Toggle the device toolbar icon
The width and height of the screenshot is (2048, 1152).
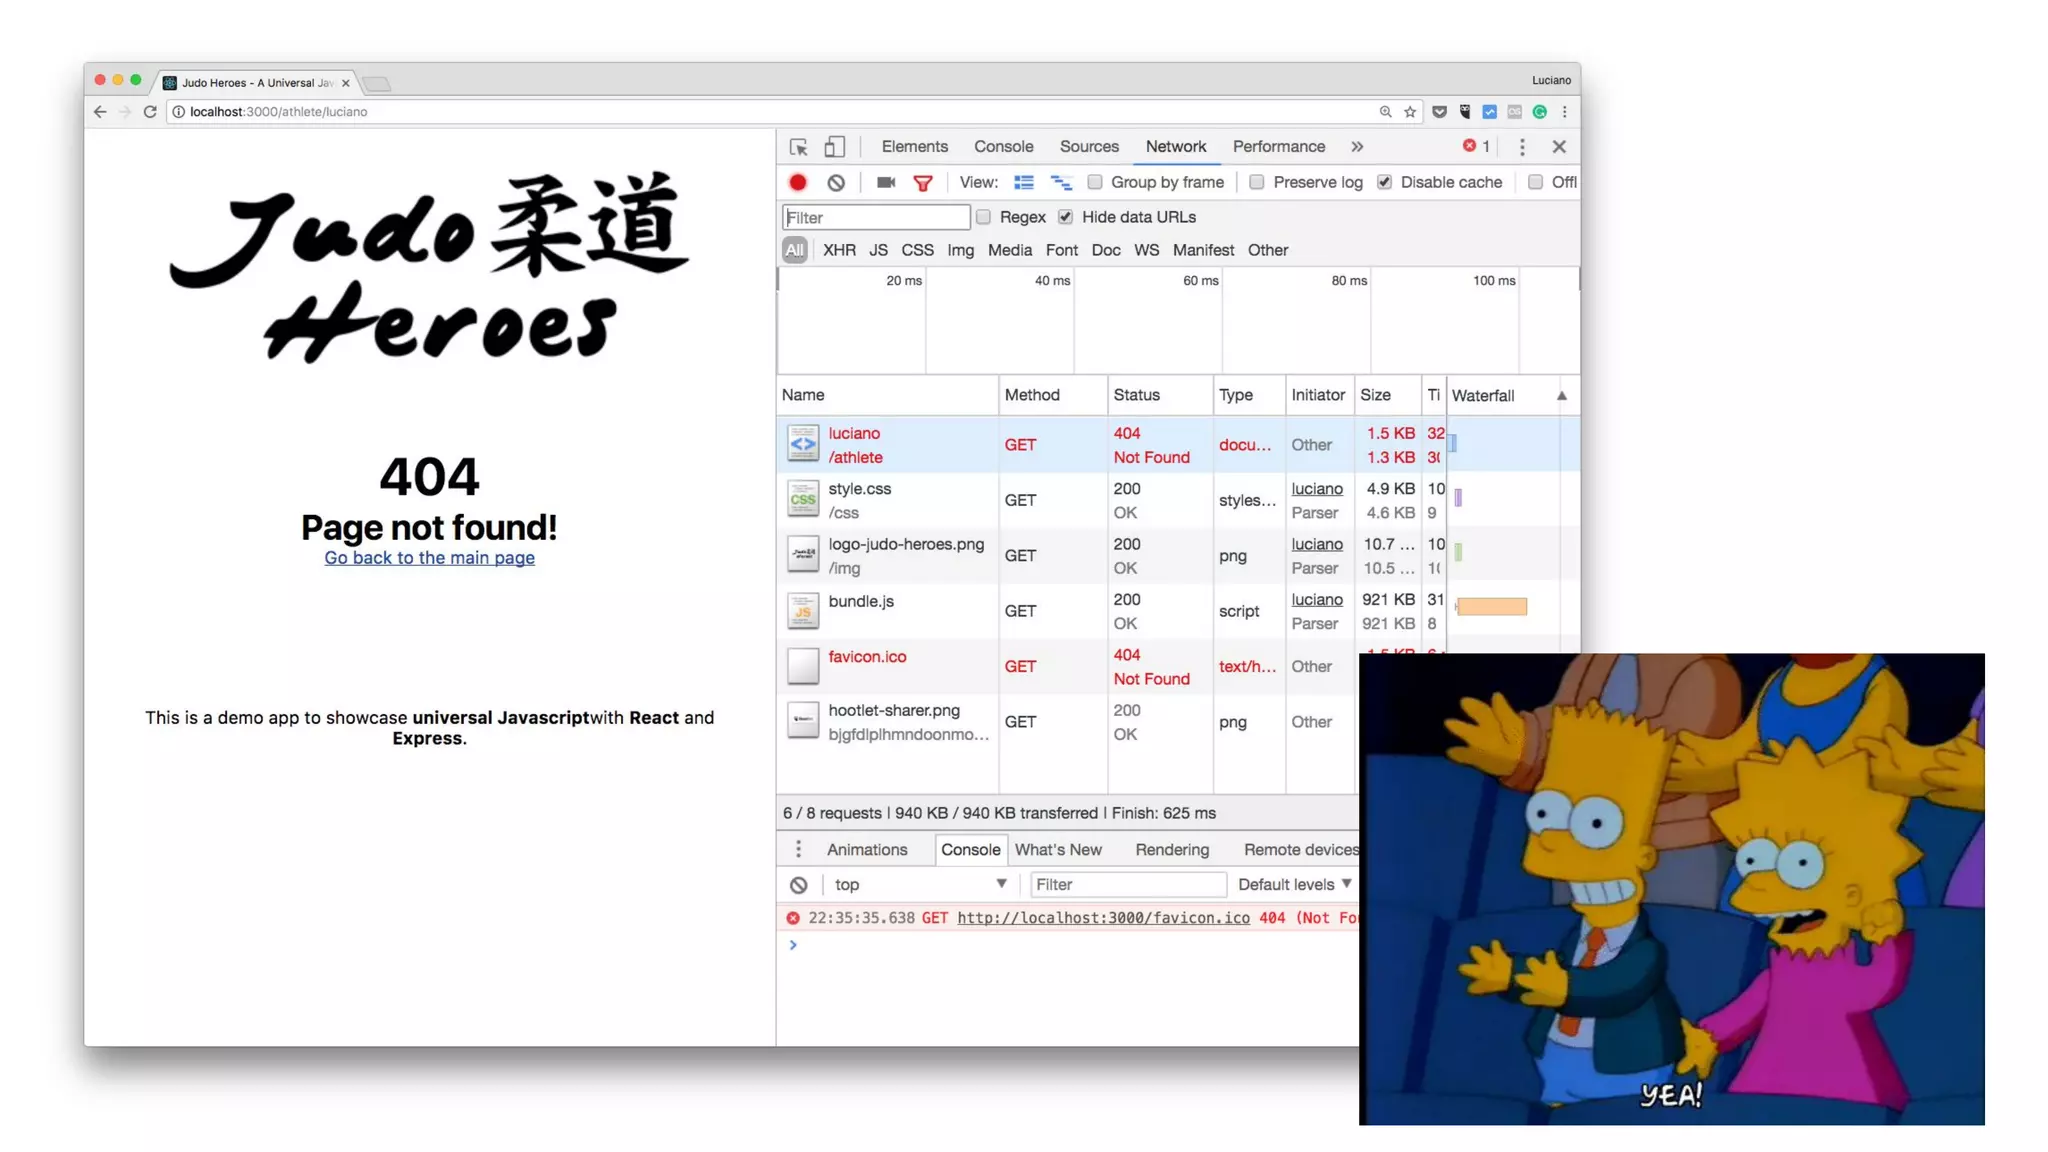coord(834,147)
